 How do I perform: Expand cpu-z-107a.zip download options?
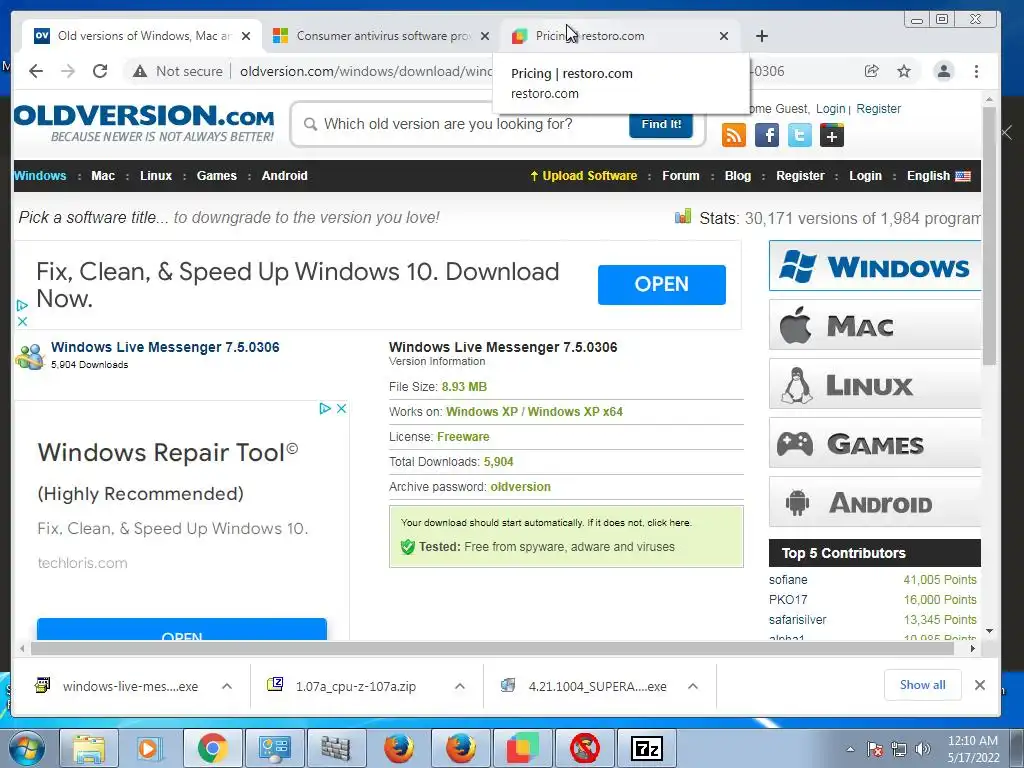(460, 686)
